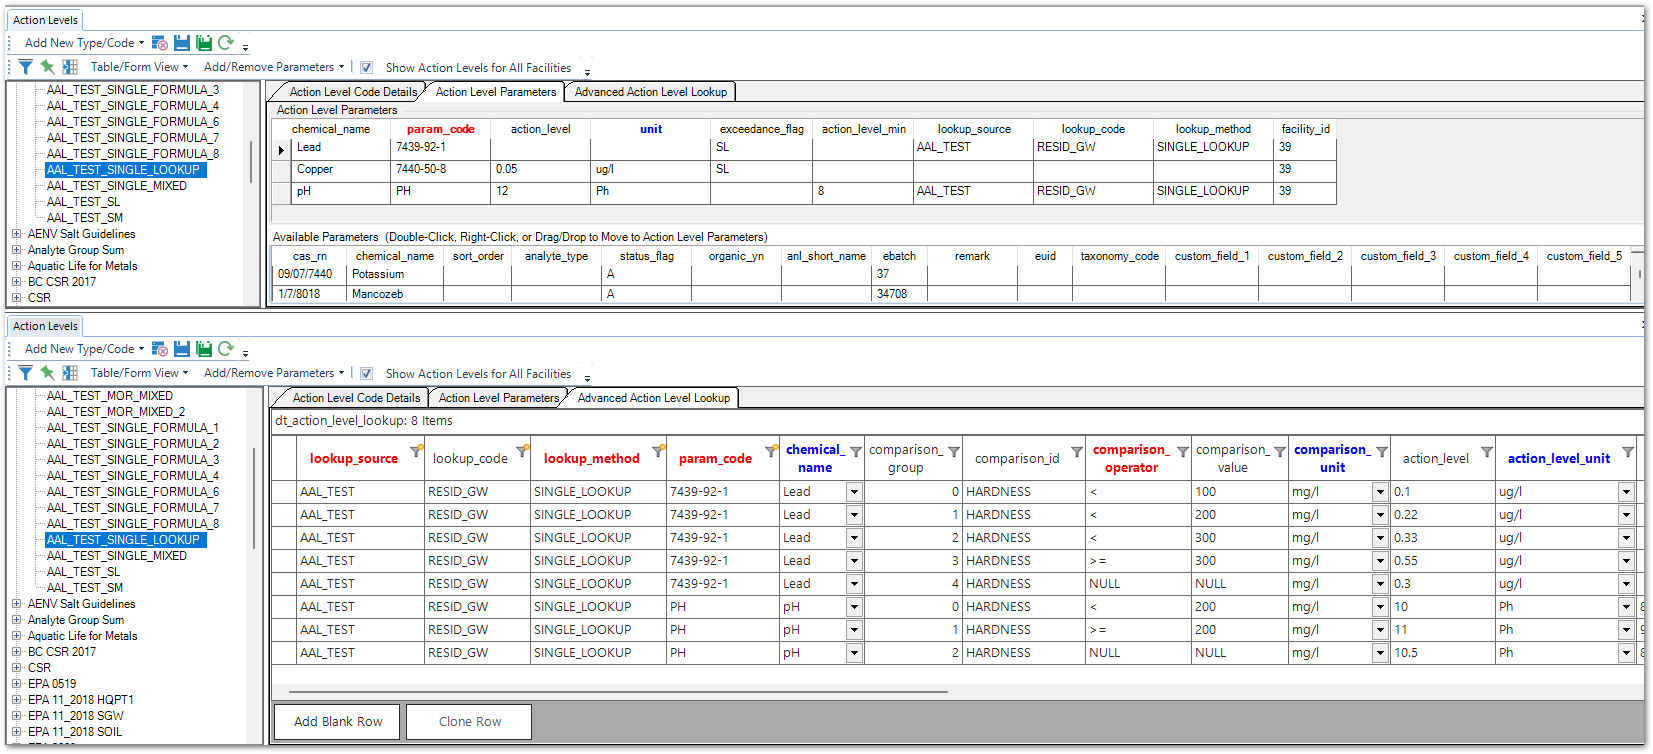
Task: Open the Table/Form View dropdown in lower toolbar
Action: [x=139, y=373]
